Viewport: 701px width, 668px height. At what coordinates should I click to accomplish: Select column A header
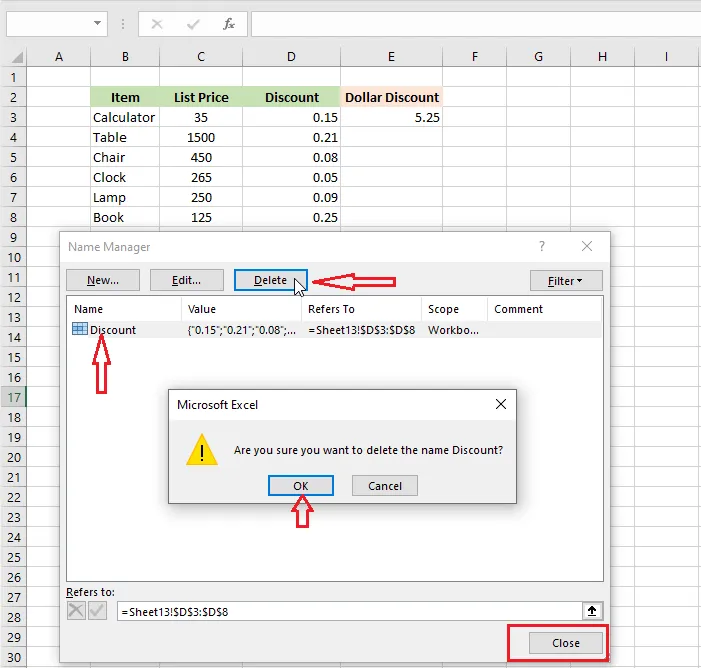(59, 57)
